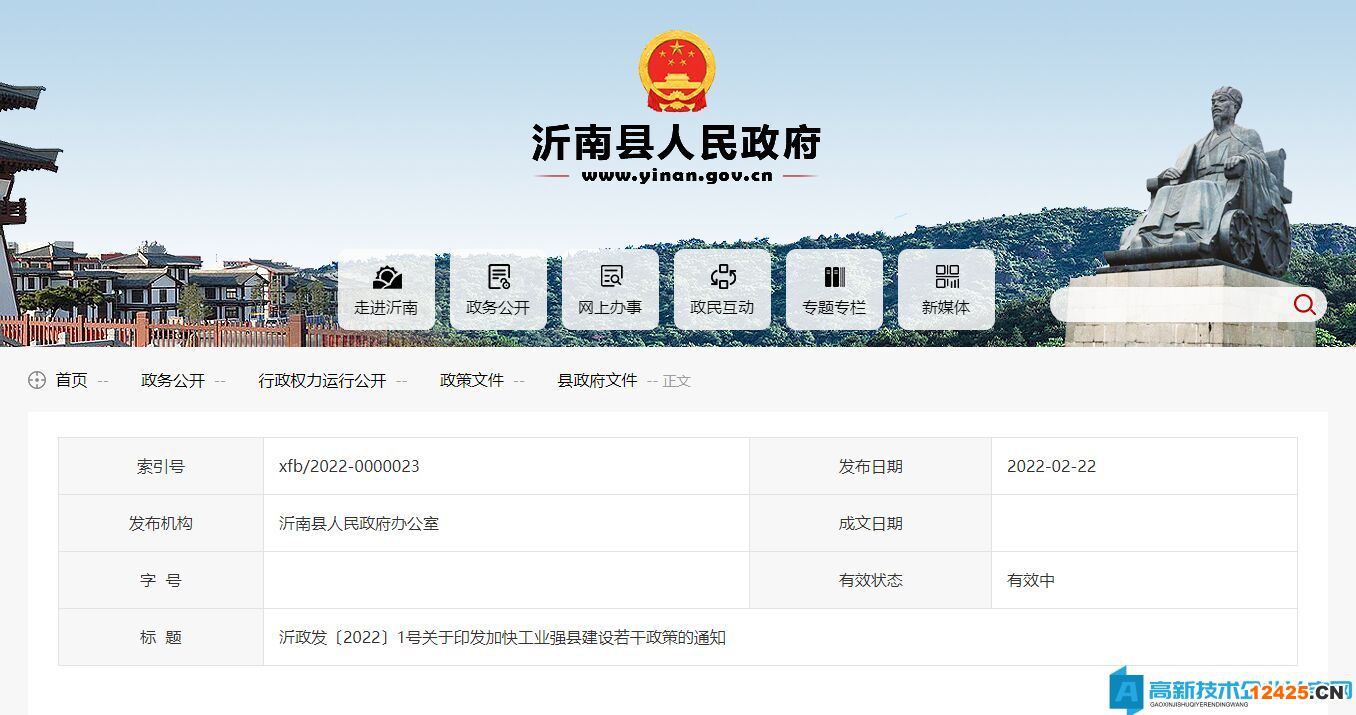Open 行政权力运行公开 breadcrumb link
Viewport: 1356px width, 715px height.
coord(322,380)
